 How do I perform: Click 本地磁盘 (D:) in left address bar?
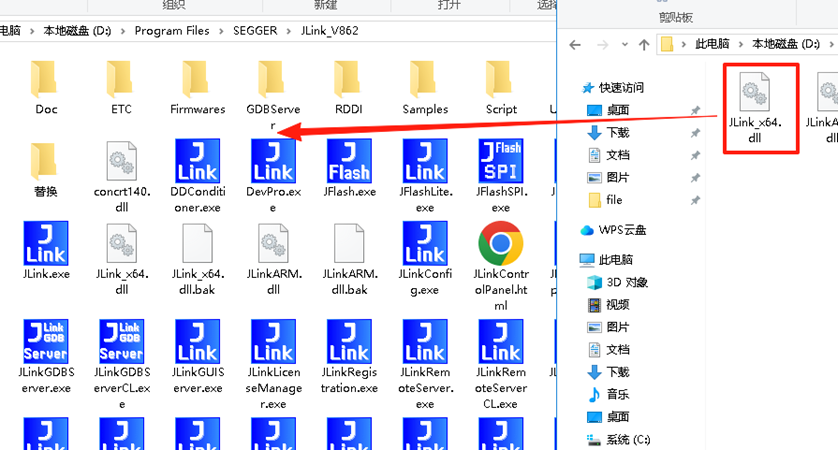[77, 31]
